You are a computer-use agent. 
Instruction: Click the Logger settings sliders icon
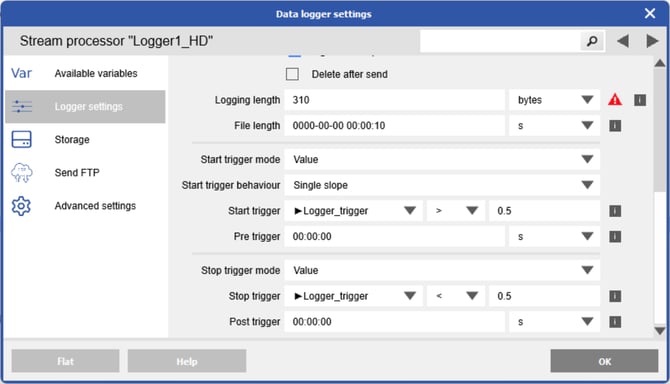point(22,106)
